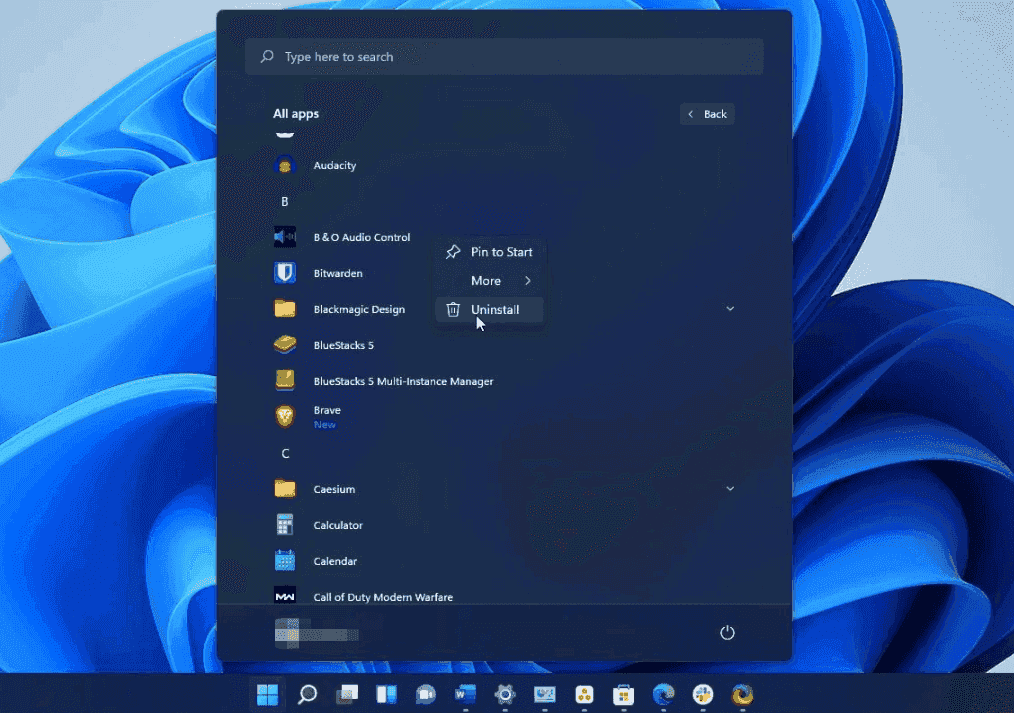
Task: Open the blurred user account button
Action: (316, 633)
